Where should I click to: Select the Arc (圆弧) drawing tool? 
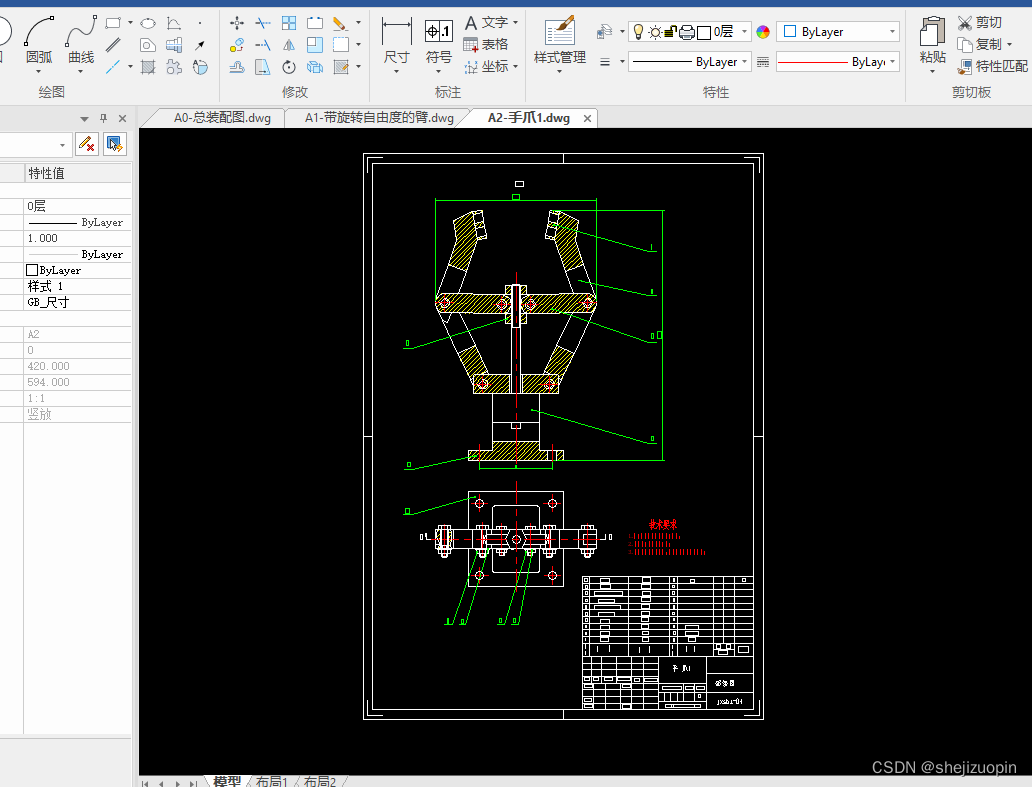click(39, 41)
